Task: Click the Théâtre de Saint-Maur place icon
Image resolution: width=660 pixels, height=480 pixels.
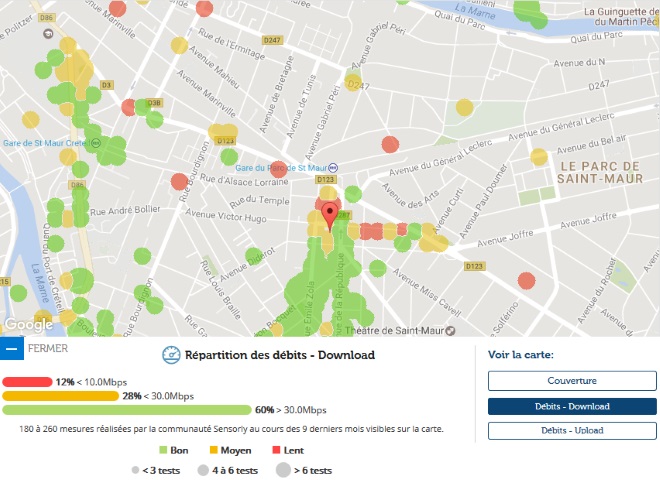Action: 451,329
